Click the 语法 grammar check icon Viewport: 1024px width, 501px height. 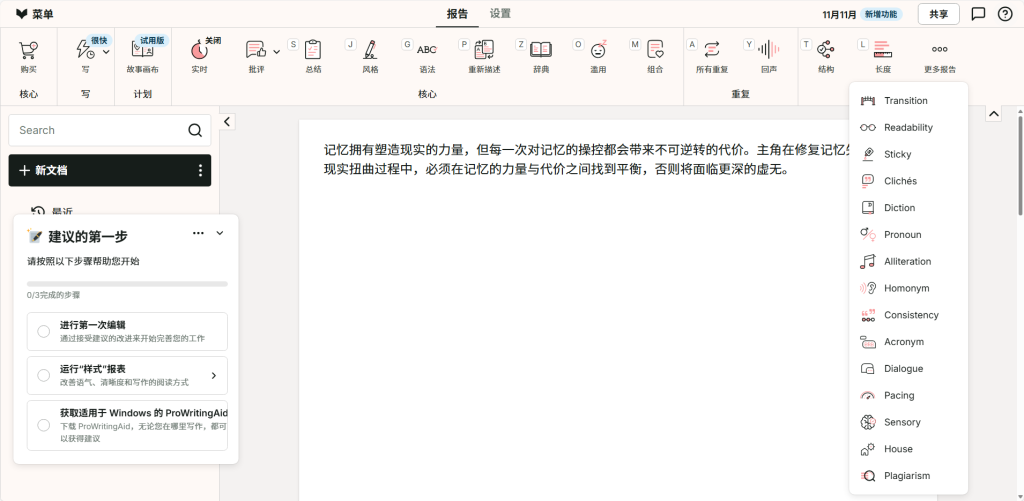(427, 50)
